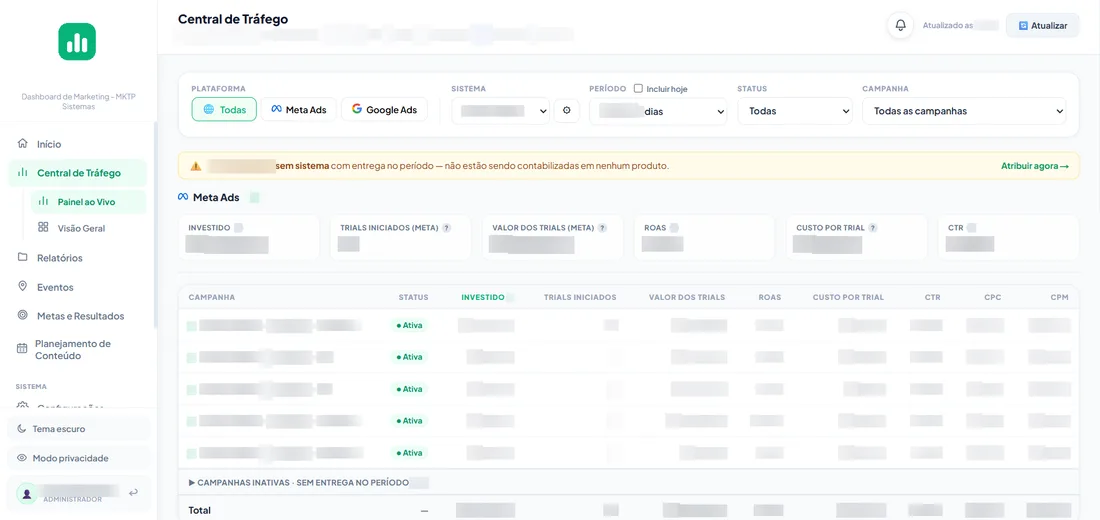This screenshot has width=1100, height=520.
Task: Toggle Modo privacidade
Action: pyautogui.click(x=78, y=458)
